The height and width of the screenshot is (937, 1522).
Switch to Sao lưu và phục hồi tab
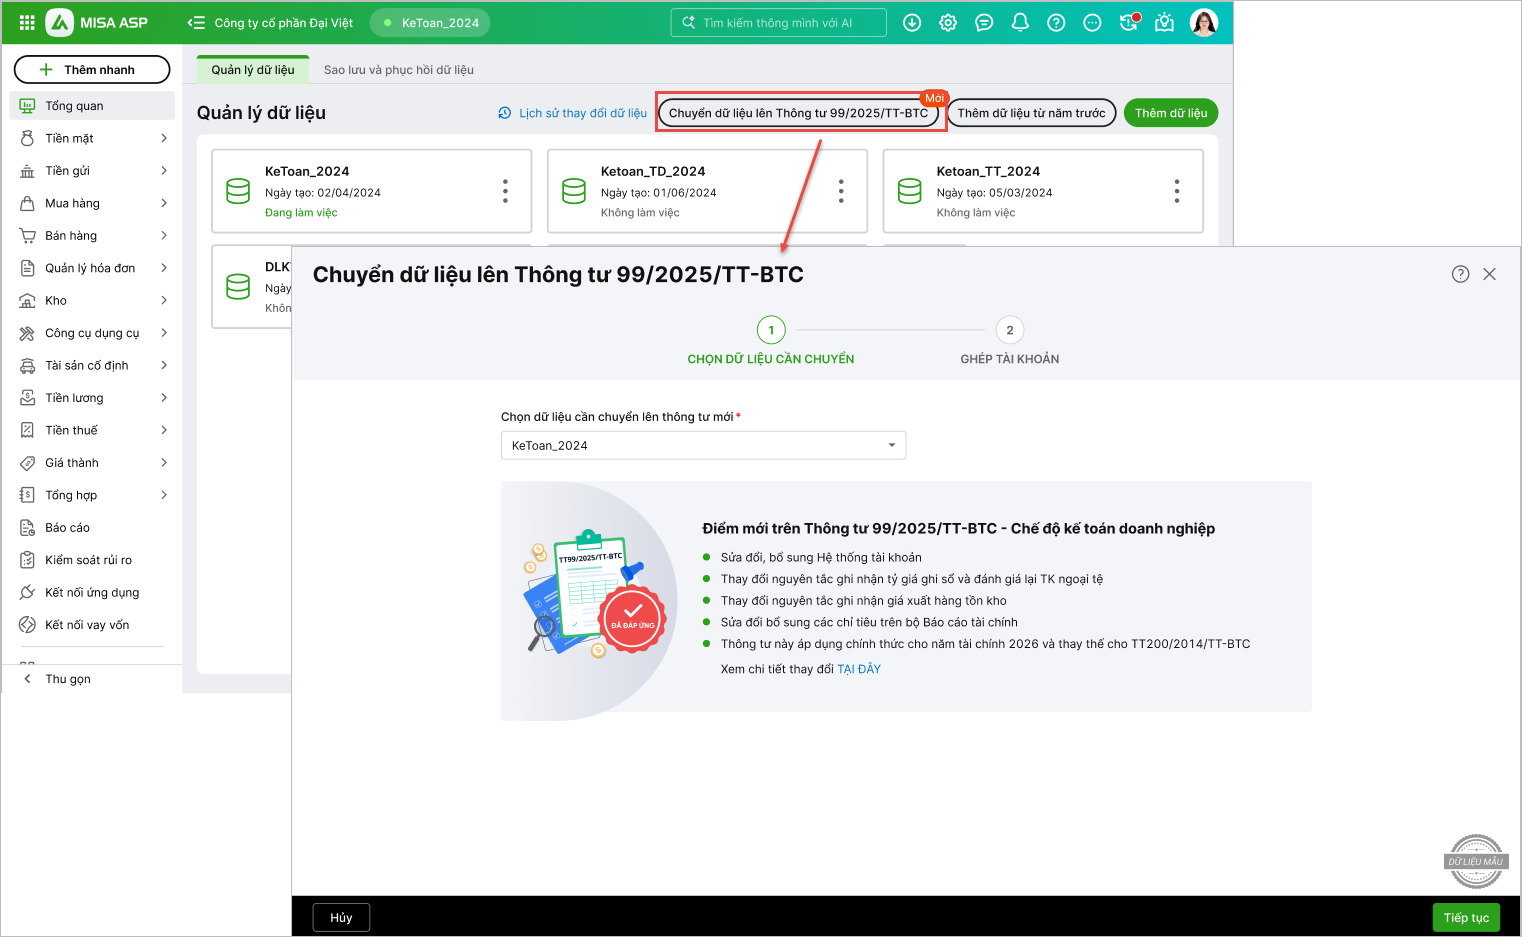[398, 70]
